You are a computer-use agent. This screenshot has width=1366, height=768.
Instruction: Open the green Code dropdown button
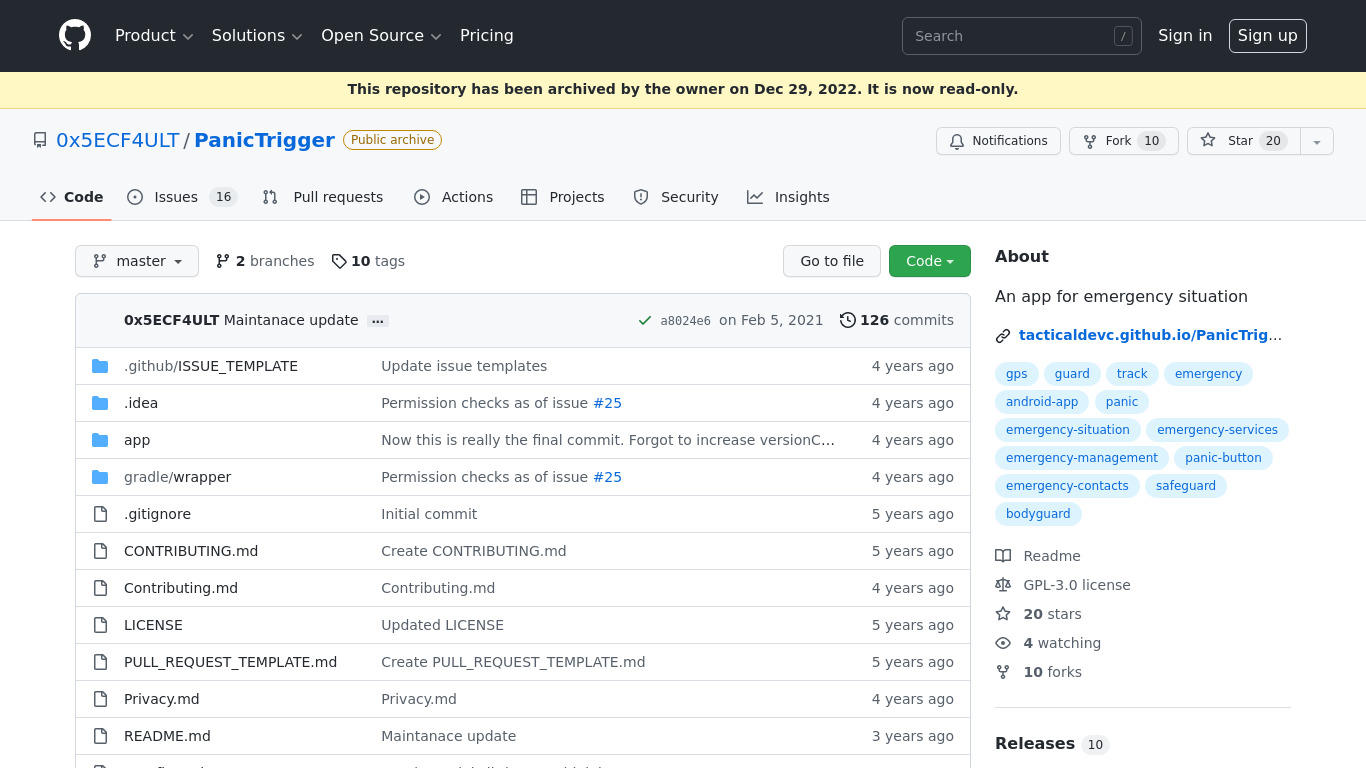(929, 261)
